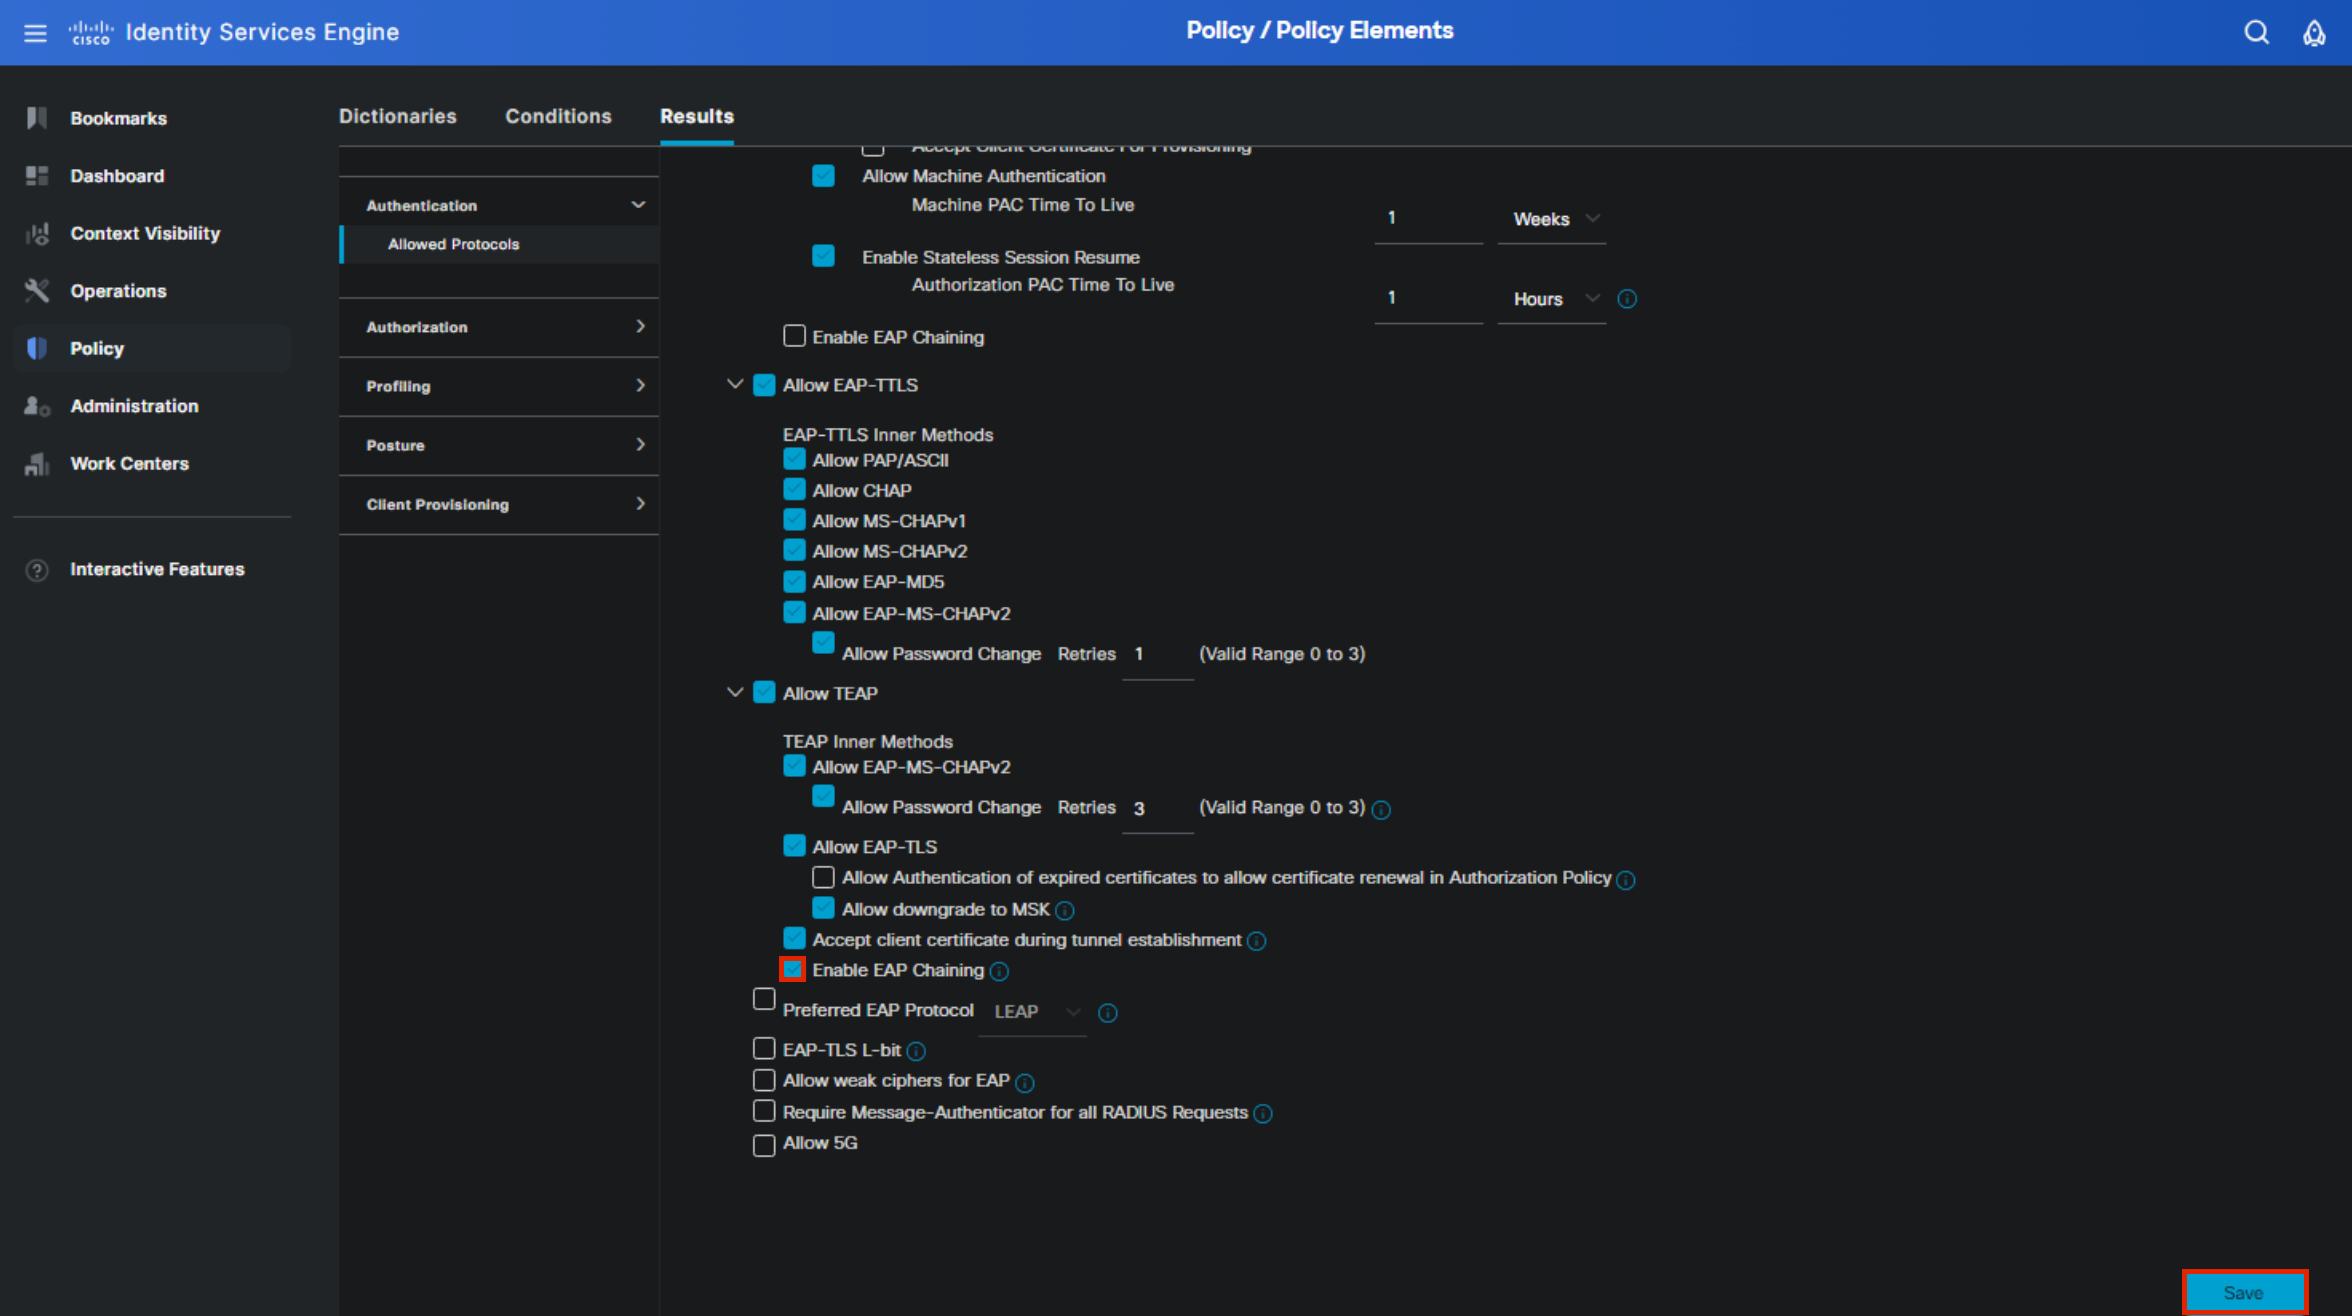Click the Operations wrench icon

[x=37, y=291]
